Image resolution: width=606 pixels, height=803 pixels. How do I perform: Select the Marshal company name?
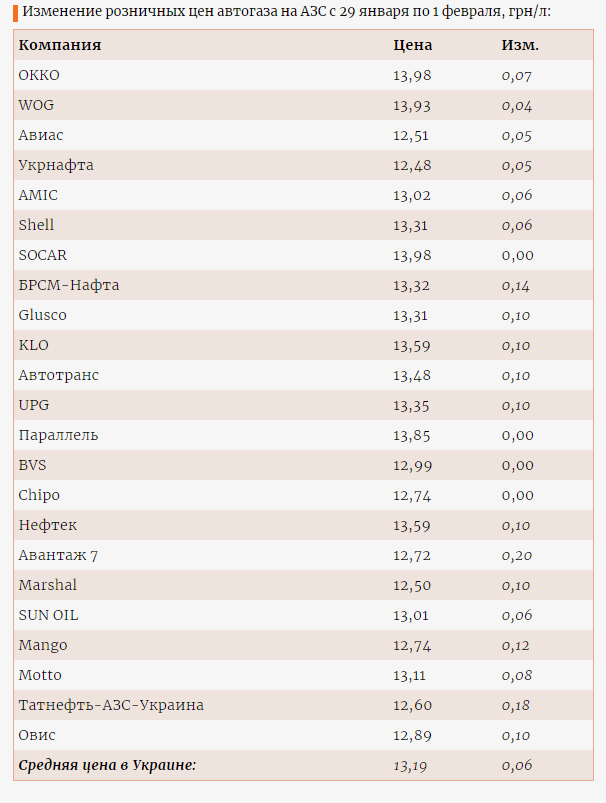point(48,585)
